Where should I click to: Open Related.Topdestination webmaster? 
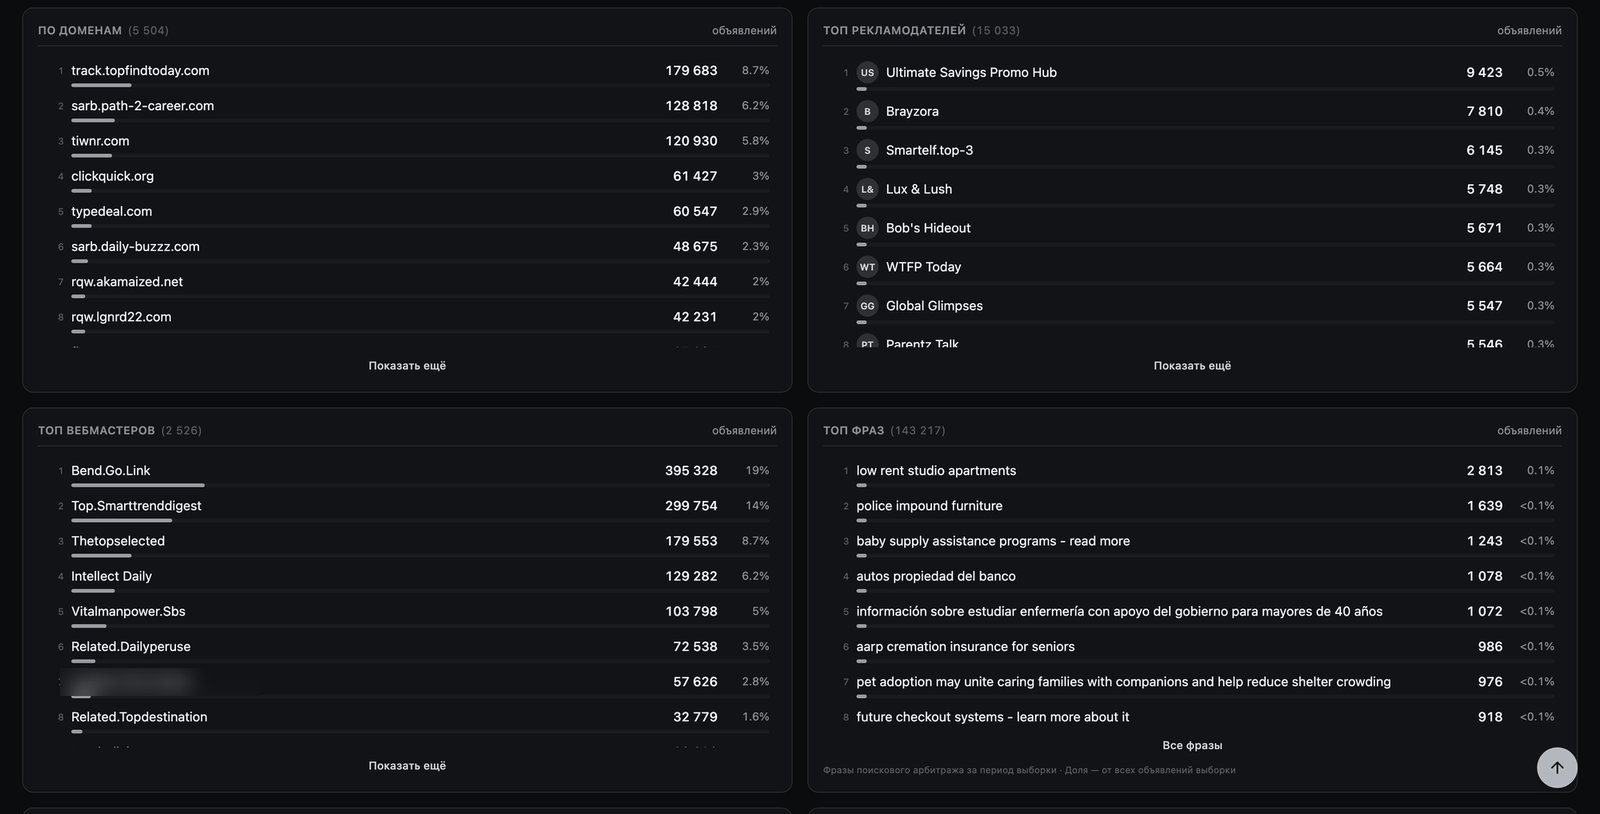[x=139, y=717]
